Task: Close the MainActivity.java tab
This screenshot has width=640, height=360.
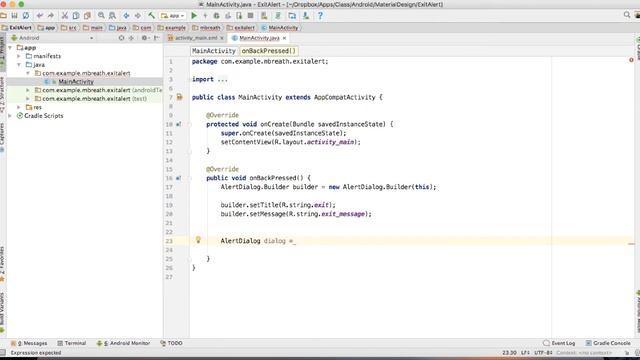Action: pyautogui.click(x=284, y=38)
